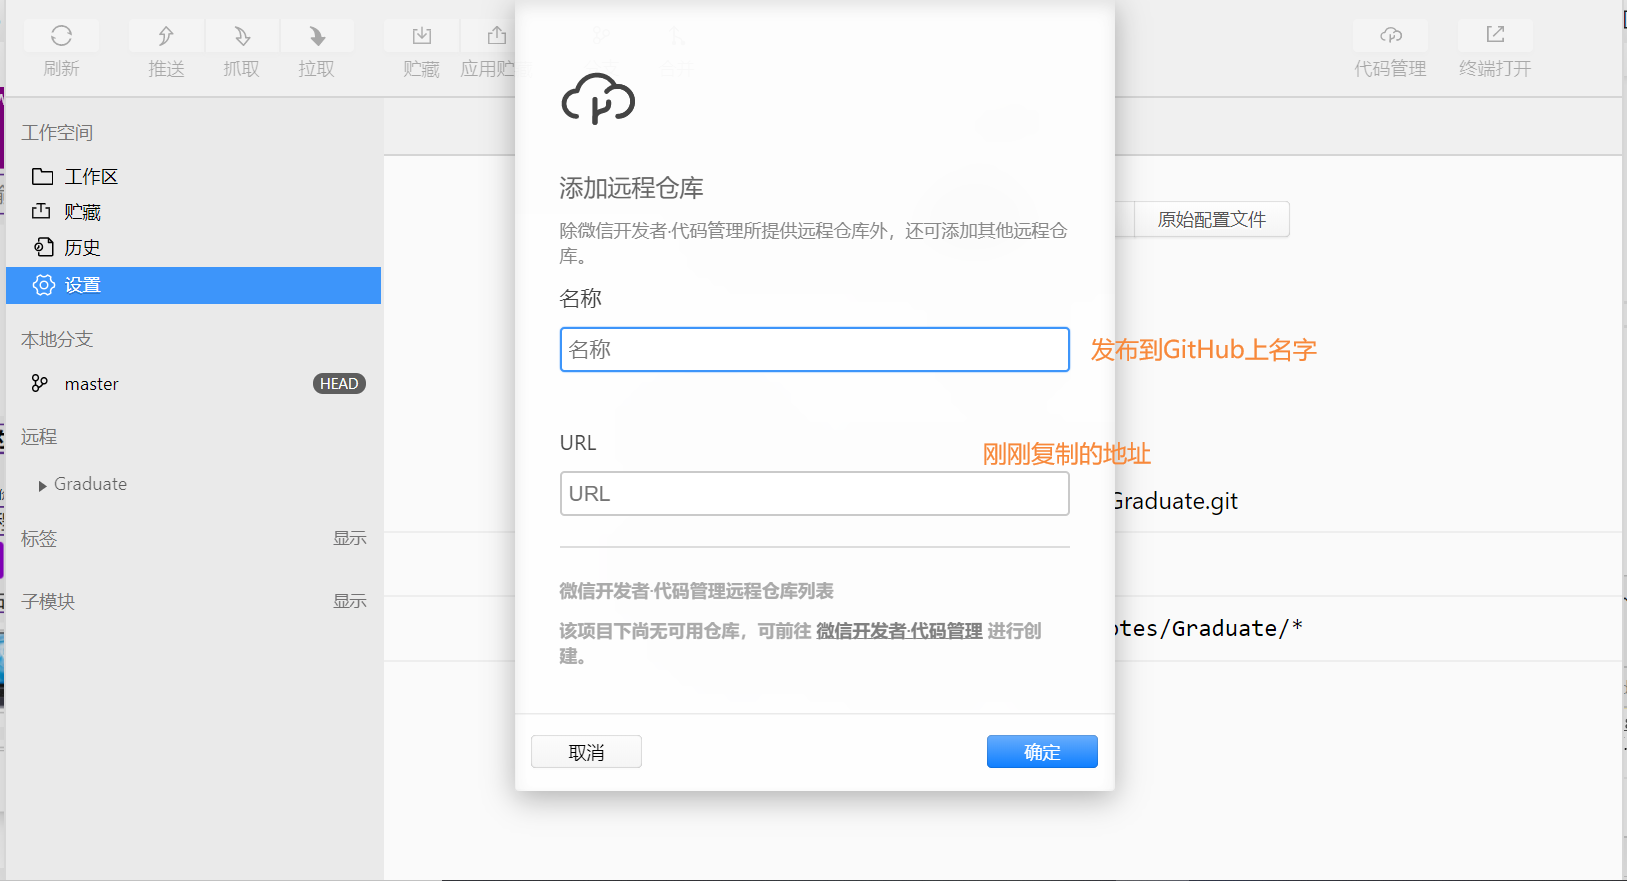Click Open in Terminal (终端打开) icon
This screenshot has height=881, width=1627.
click(x=1495, y=35)
